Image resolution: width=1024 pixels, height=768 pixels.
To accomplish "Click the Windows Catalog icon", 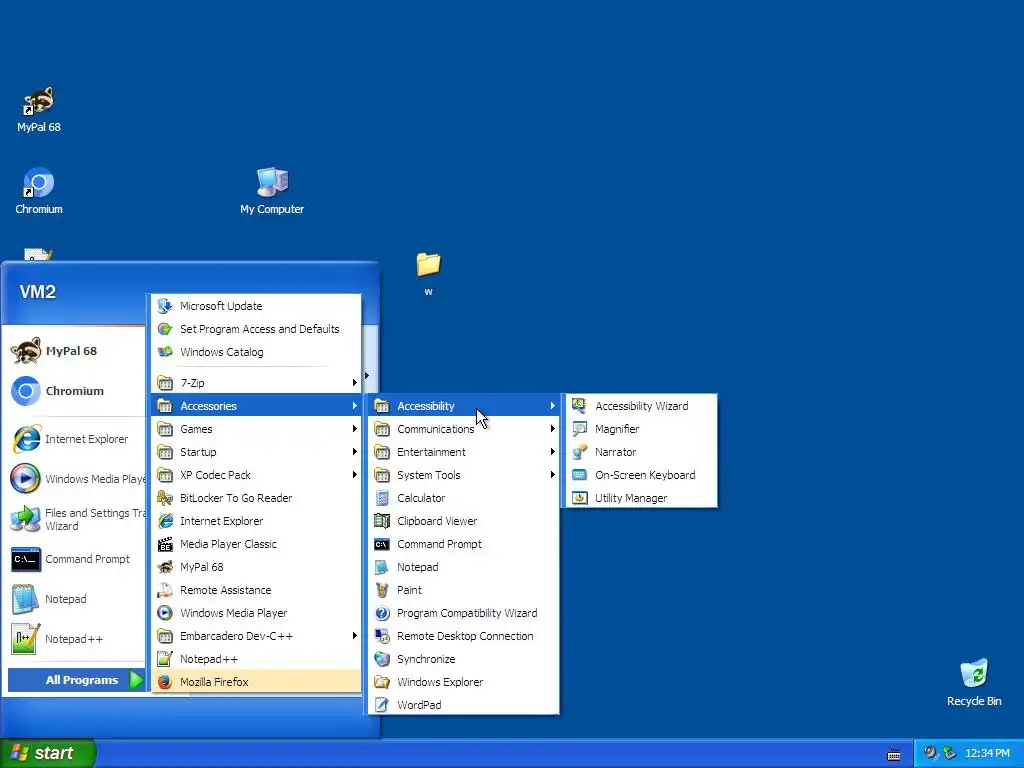I will click(165, 352).
